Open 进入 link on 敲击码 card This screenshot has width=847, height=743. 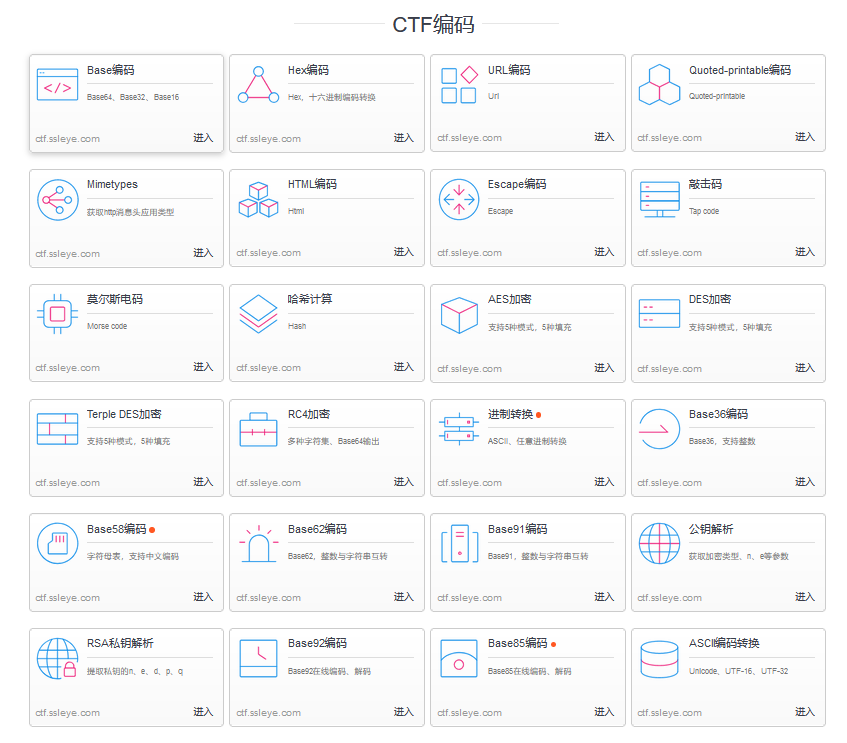[x=805, y=252]
